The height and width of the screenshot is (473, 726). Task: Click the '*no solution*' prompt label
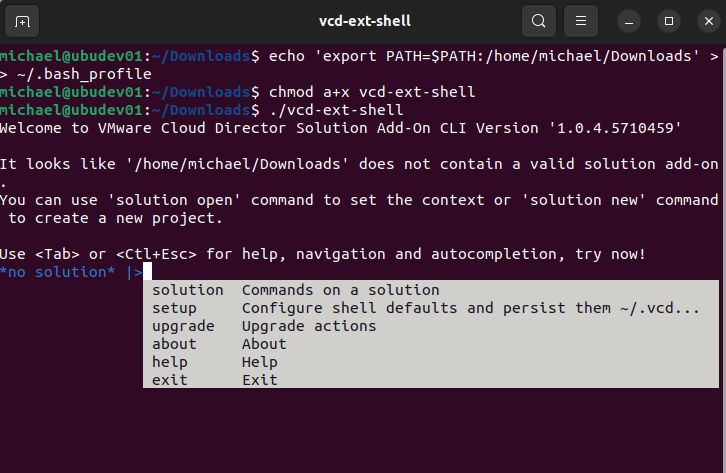(60, 272)
